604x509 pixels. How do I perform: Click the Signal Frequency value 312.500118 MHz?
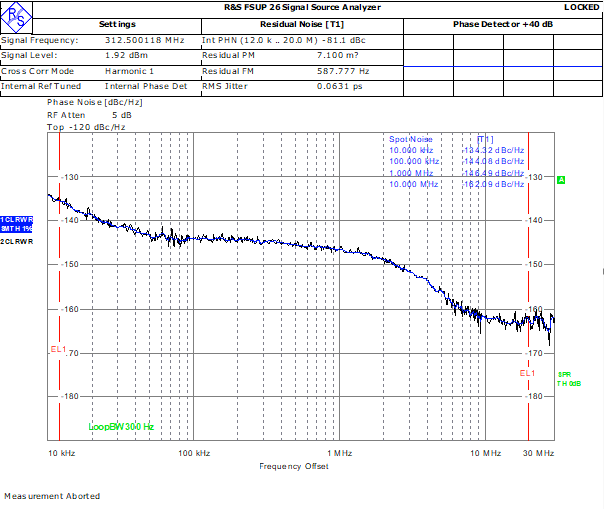[145, 40]
